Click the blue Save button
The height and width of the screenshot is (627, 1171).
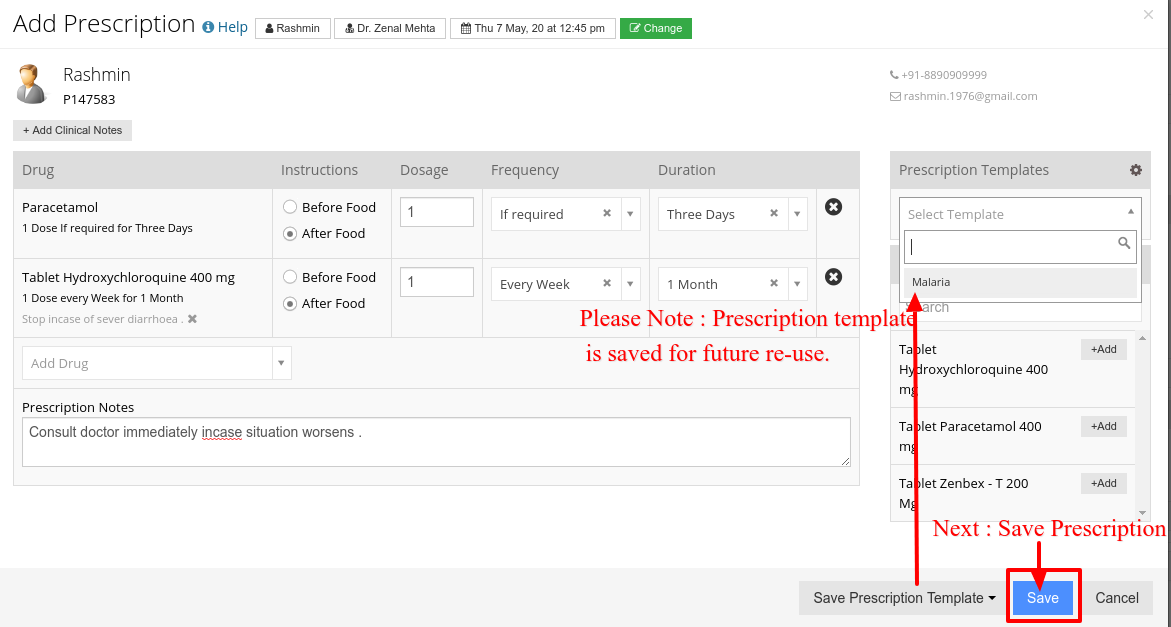tap(1043, 598)
